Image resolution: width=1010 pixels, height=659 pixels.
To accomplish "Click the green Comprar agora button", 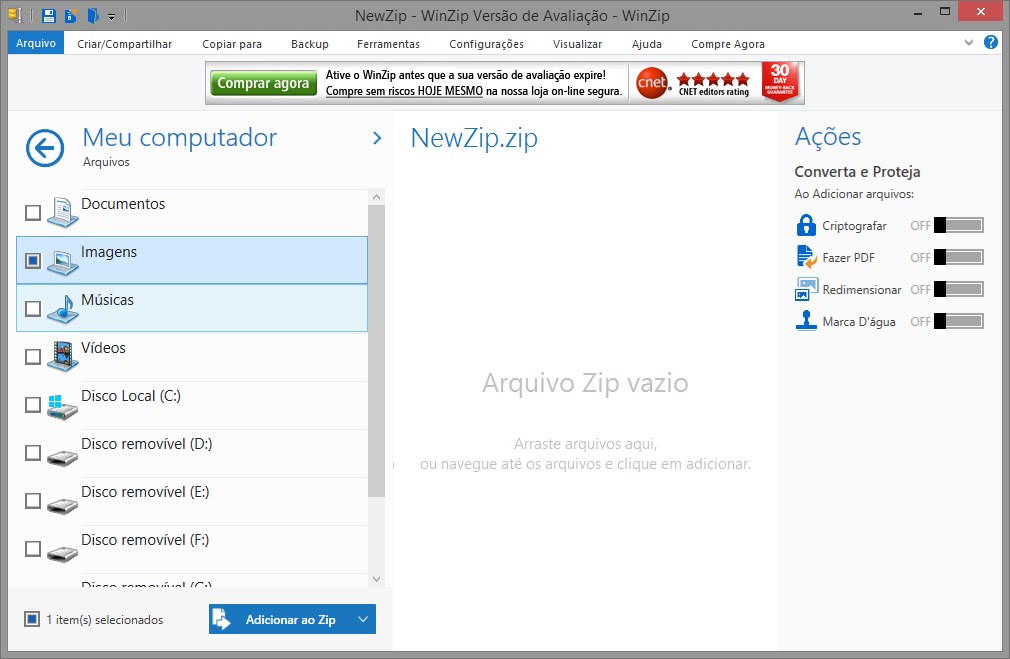I will (x=263, y=83).
